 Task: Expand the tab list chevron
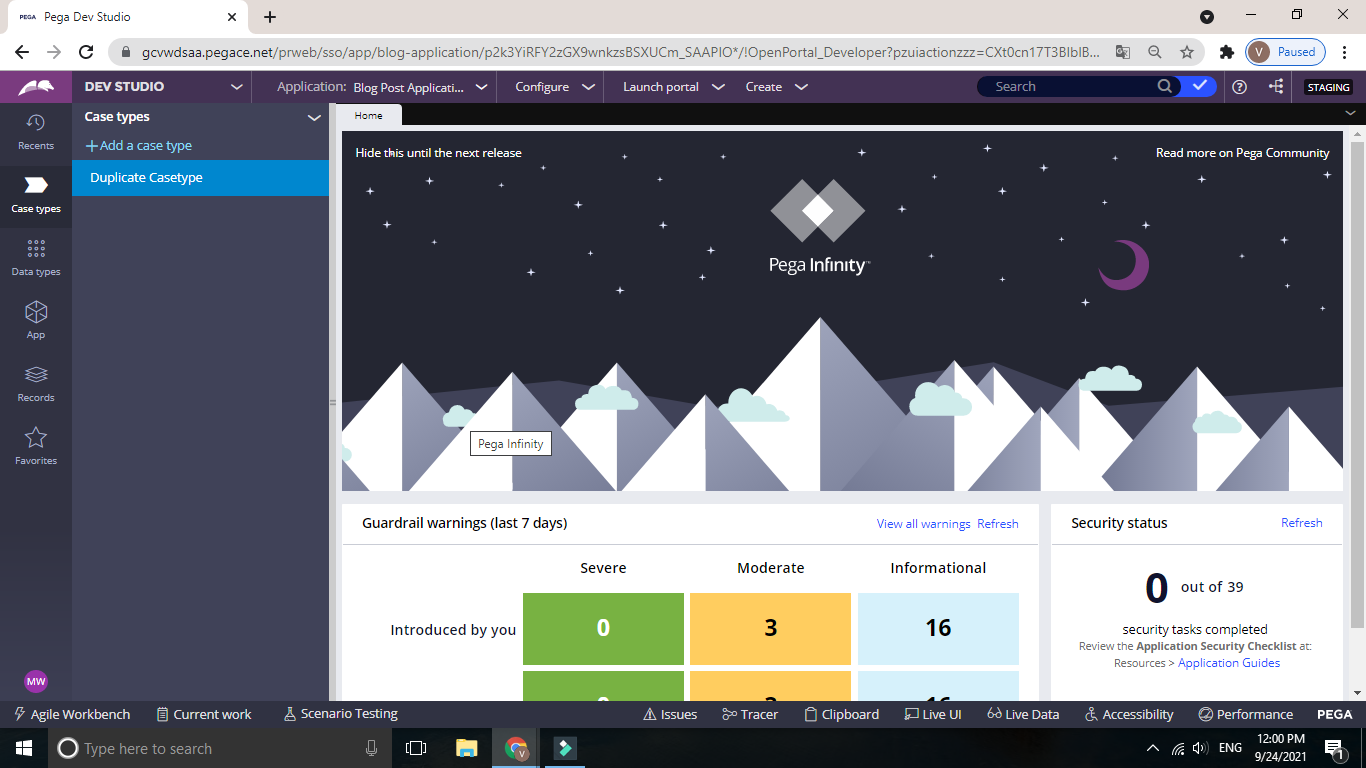tap(1350, 113)
